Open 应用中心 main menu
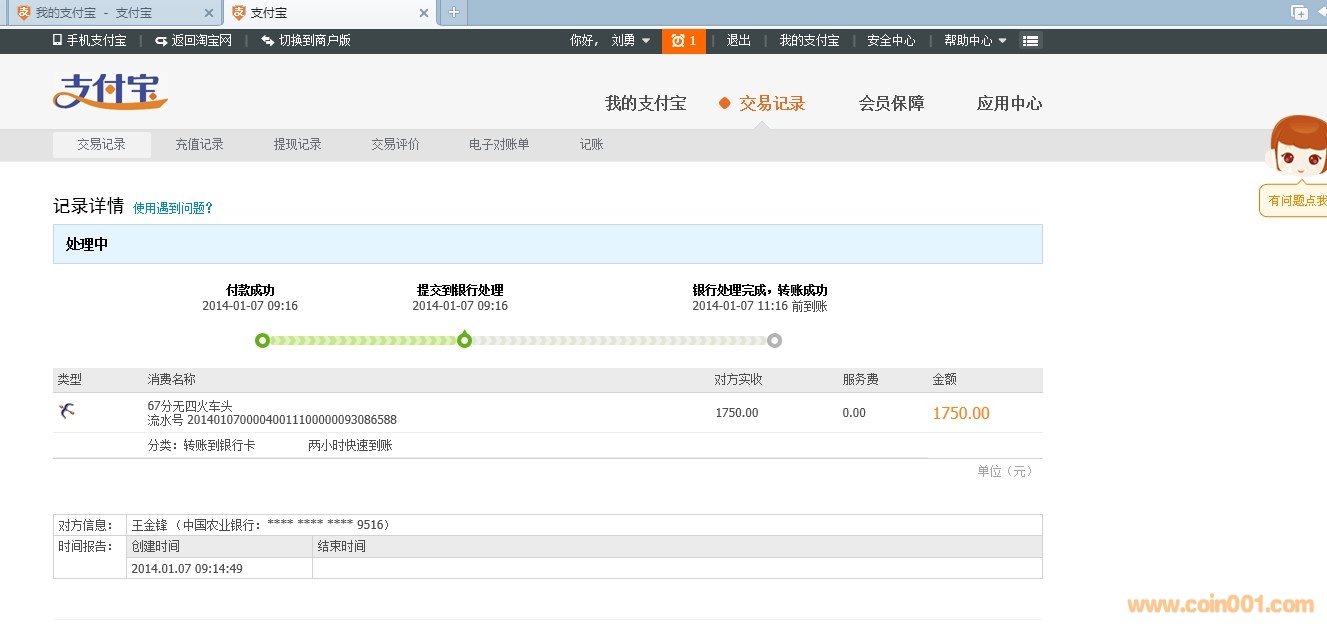 [1009, 103]
